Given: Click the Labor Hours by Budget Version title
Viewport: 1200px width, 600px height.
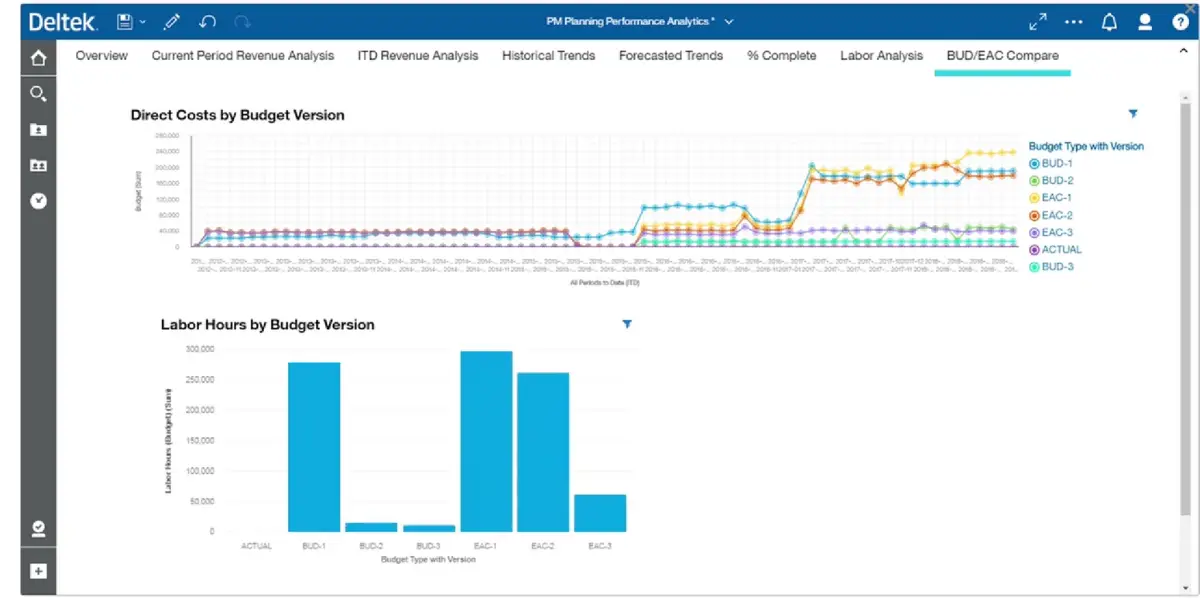Looking at the screenshot, I should coord(267,325).
